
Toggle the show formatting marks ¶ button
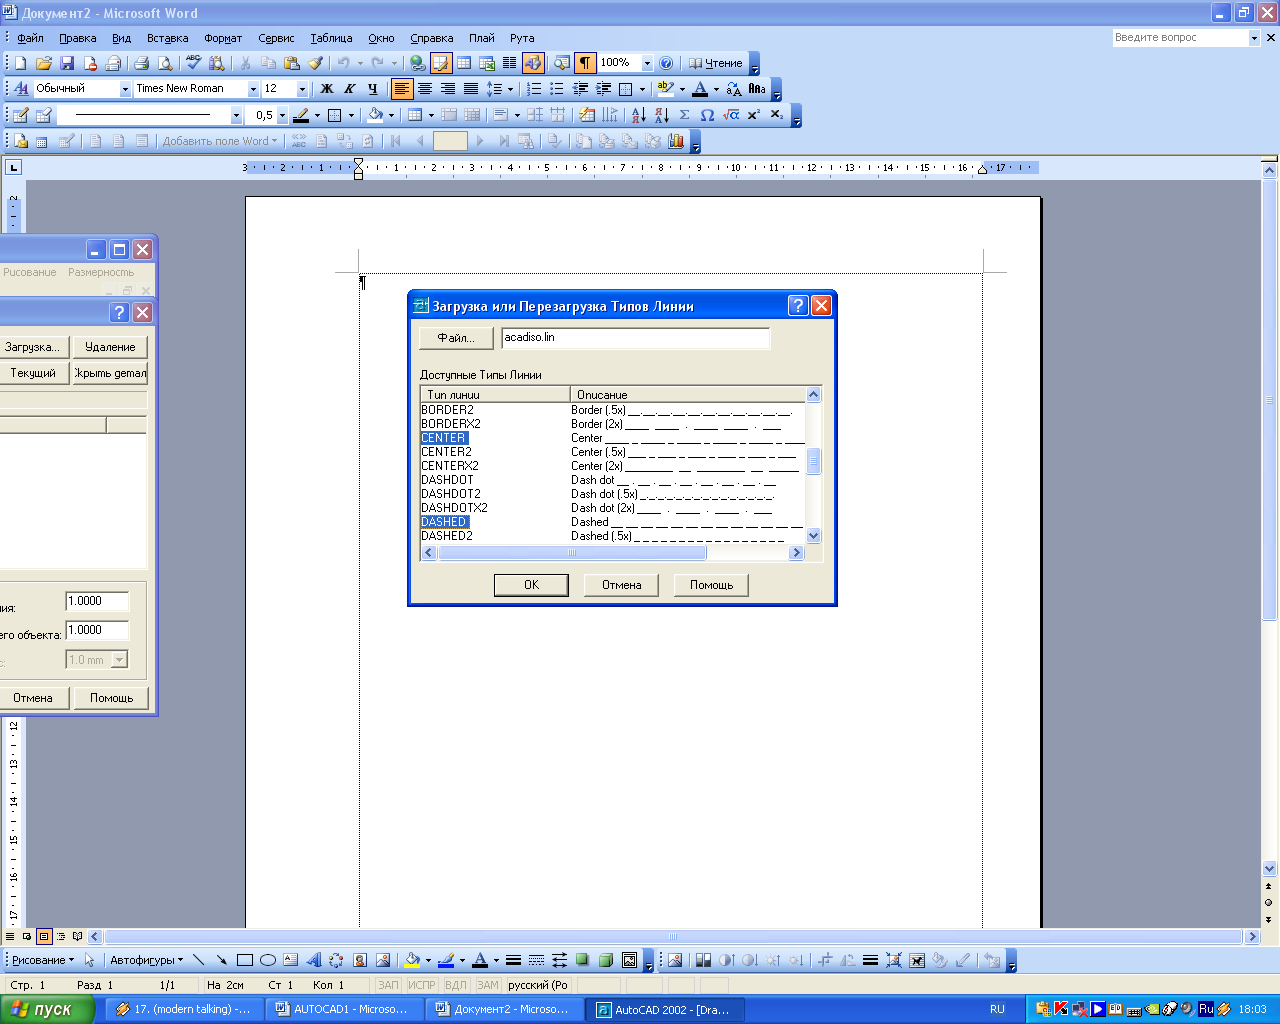pos(585,63)
